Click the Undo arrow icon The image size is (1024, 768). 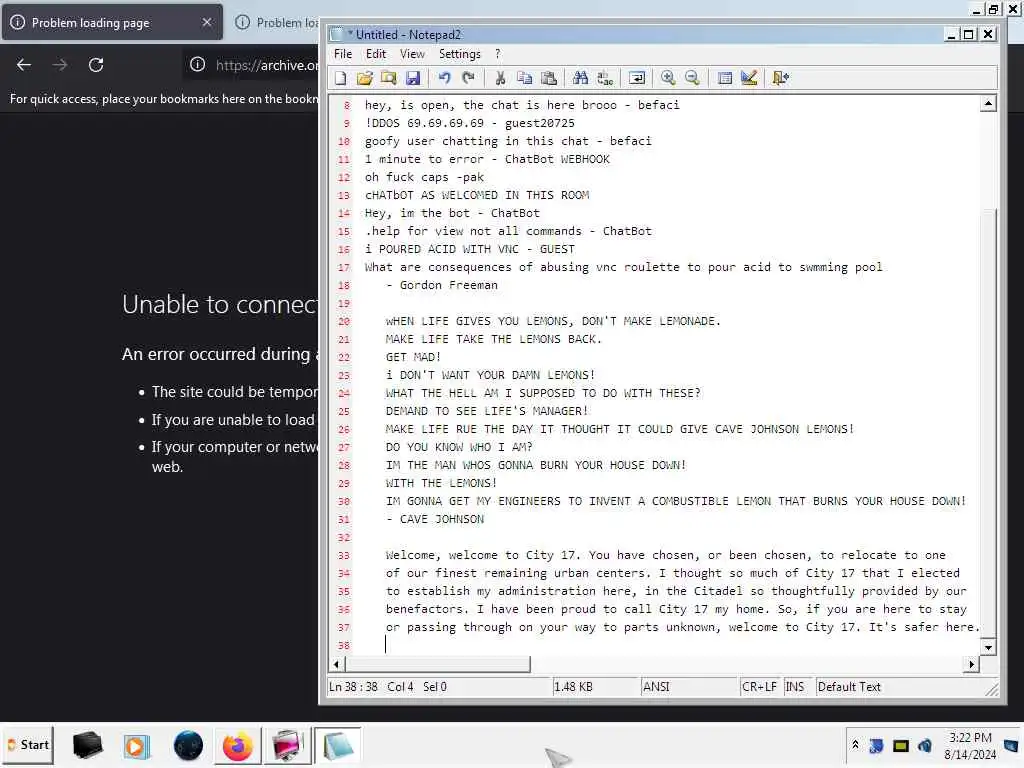coord(445,78)
